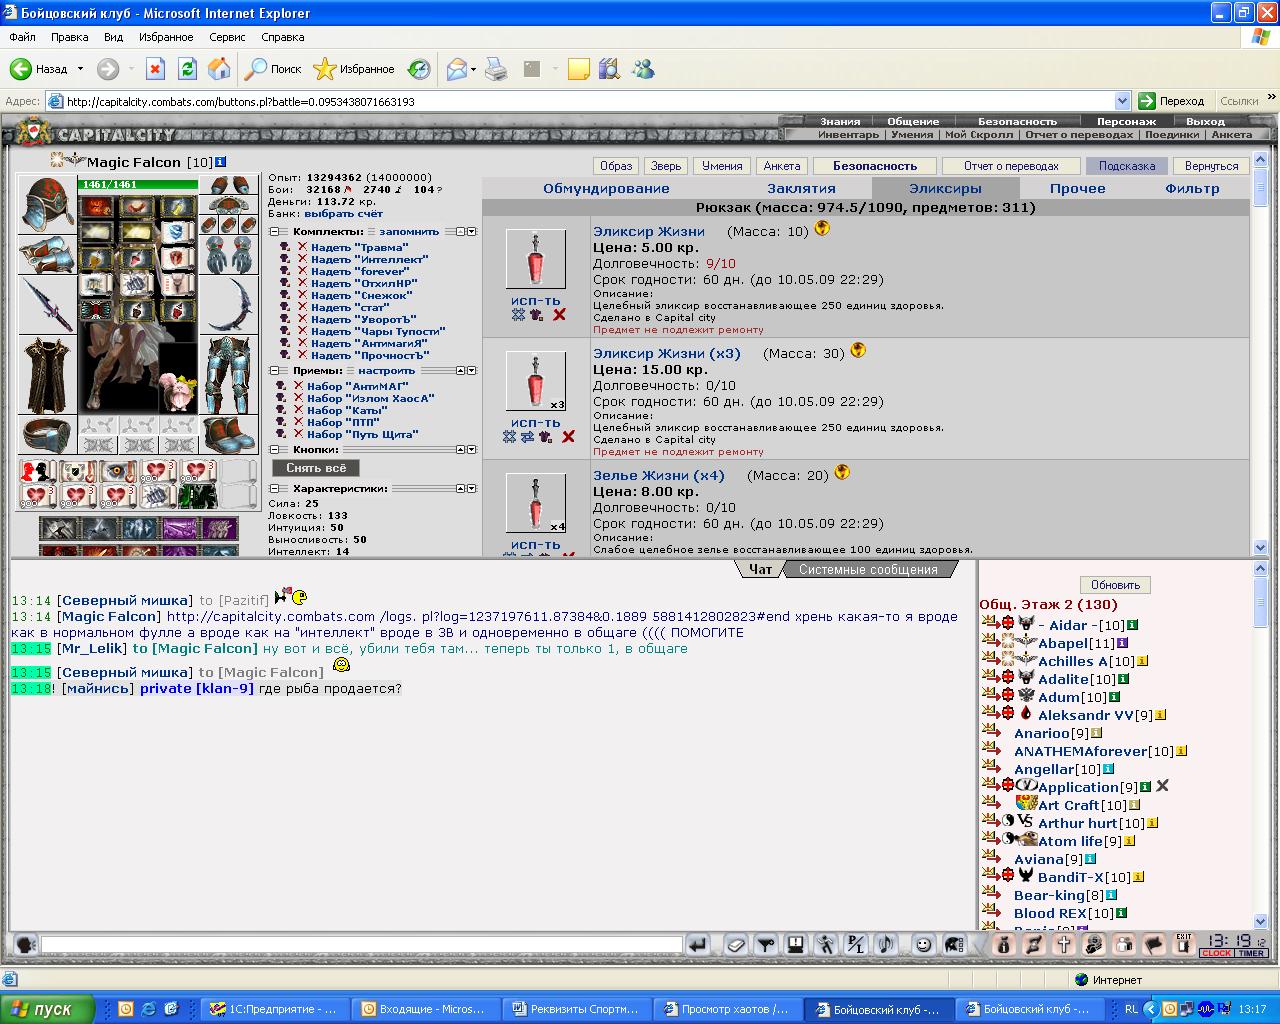Collapse the Комплекты section
The width and height of the screenshot is (1280, 1024).
(274, 231)
